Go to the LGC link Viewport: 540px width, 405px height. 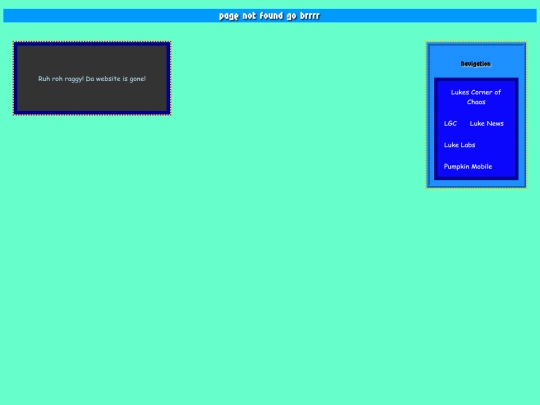click(450, 123)
